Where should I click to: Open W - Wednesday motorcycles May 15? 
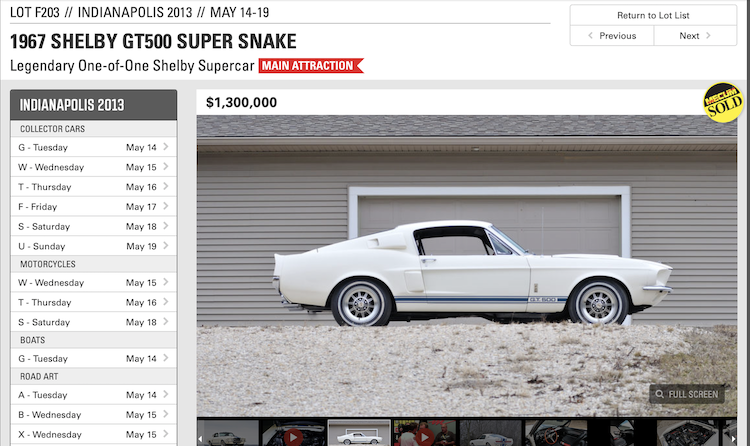tap(94, 283)
